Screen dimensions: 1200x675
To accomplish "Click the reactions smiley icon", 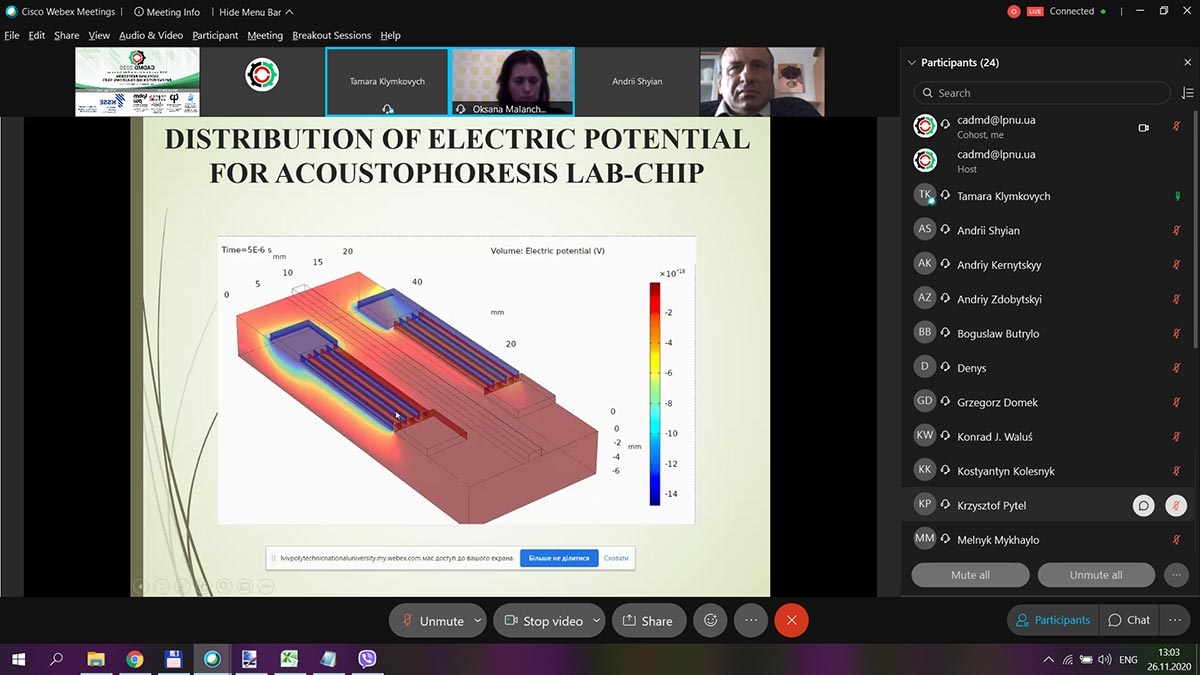I will click(711, 620).
